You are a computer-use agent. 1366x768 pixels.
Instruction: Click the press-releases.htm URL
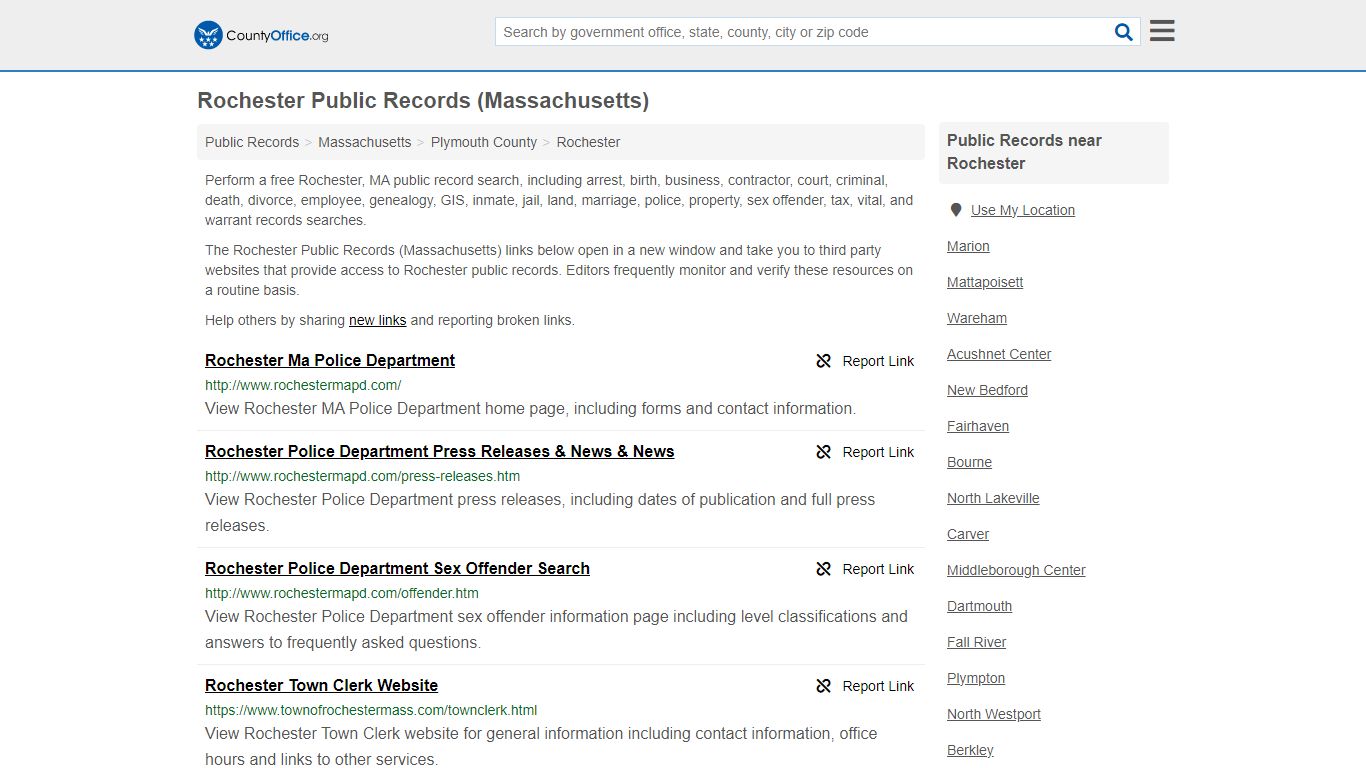(362, 476)
